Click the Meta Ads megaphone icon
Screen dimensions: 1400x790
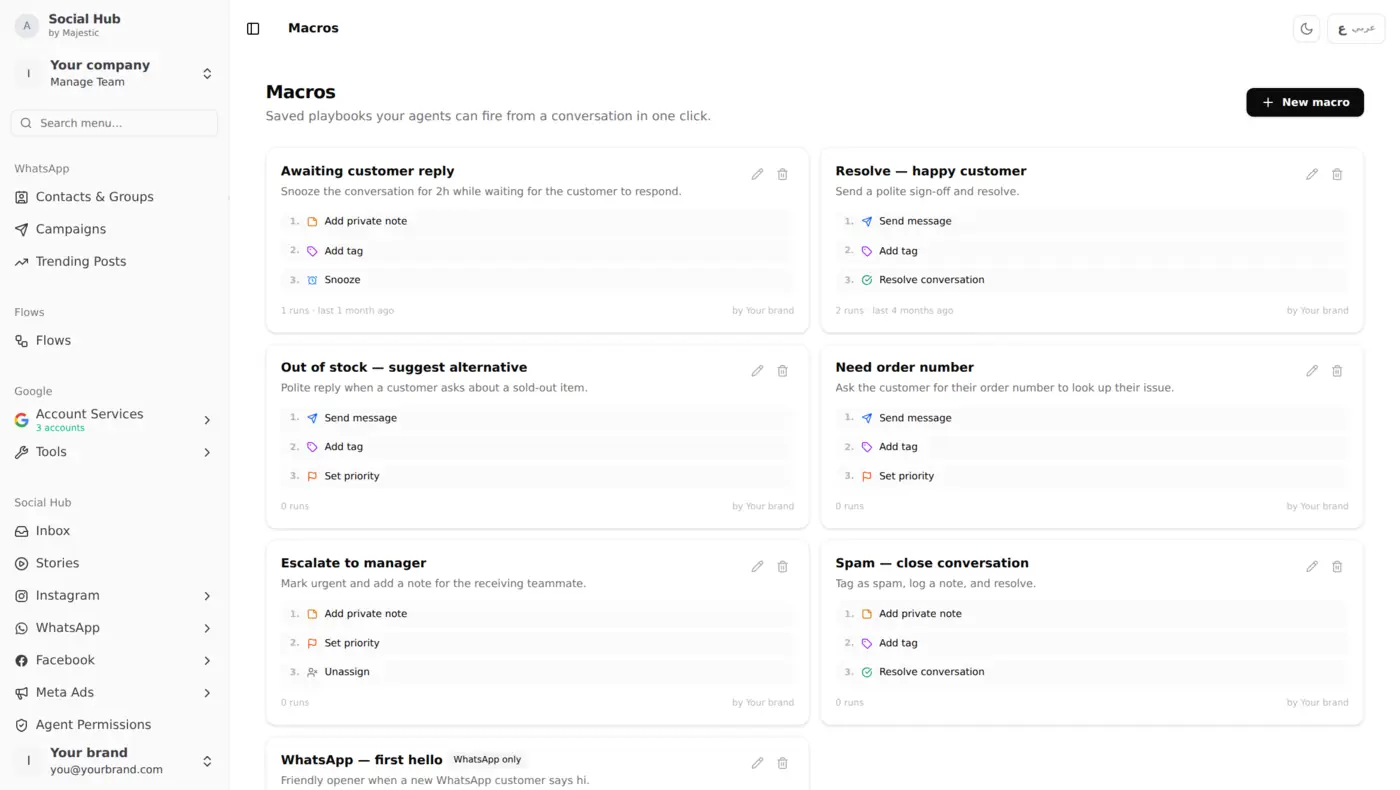click(21, 692)
